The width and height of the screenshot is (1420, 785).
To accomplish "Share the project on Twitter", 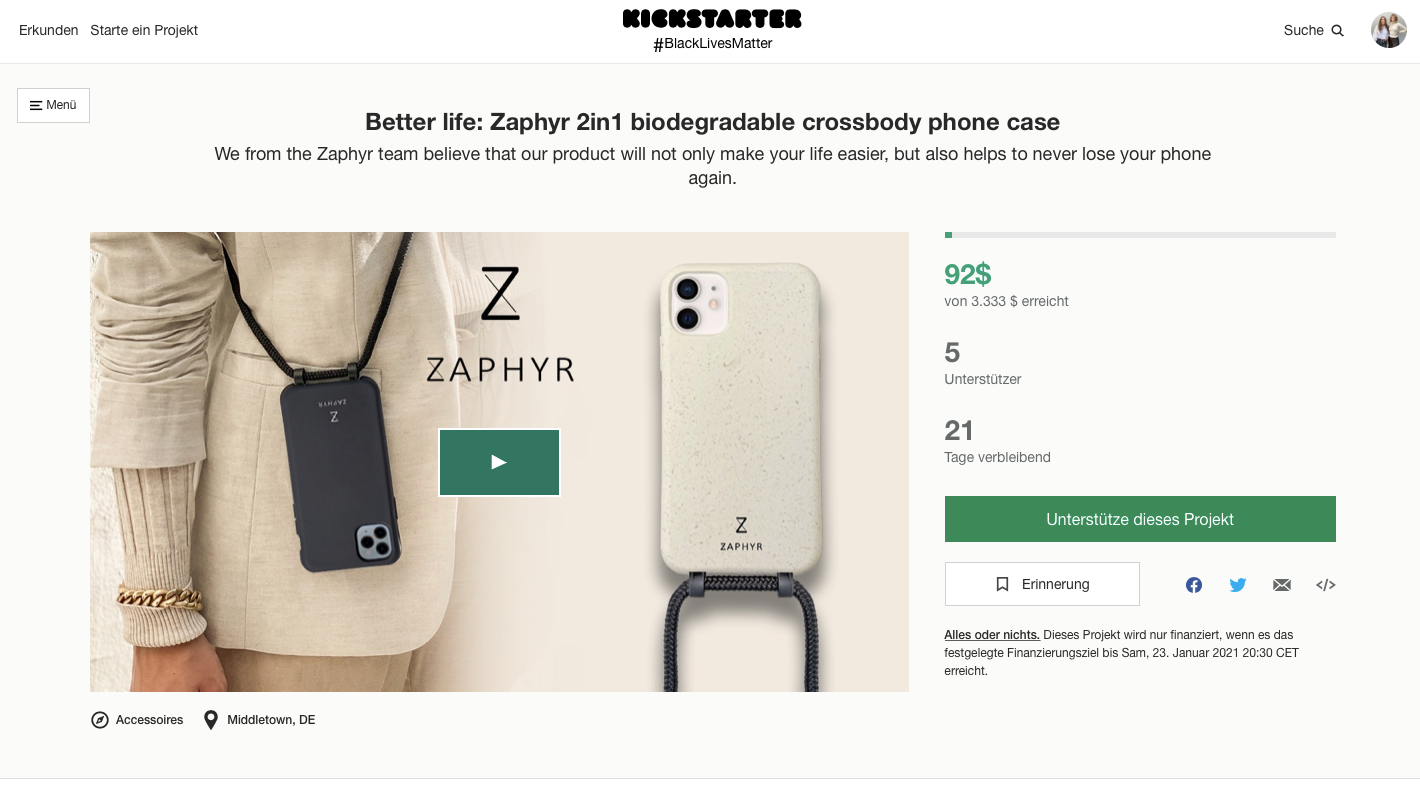I will (1238, 585).
